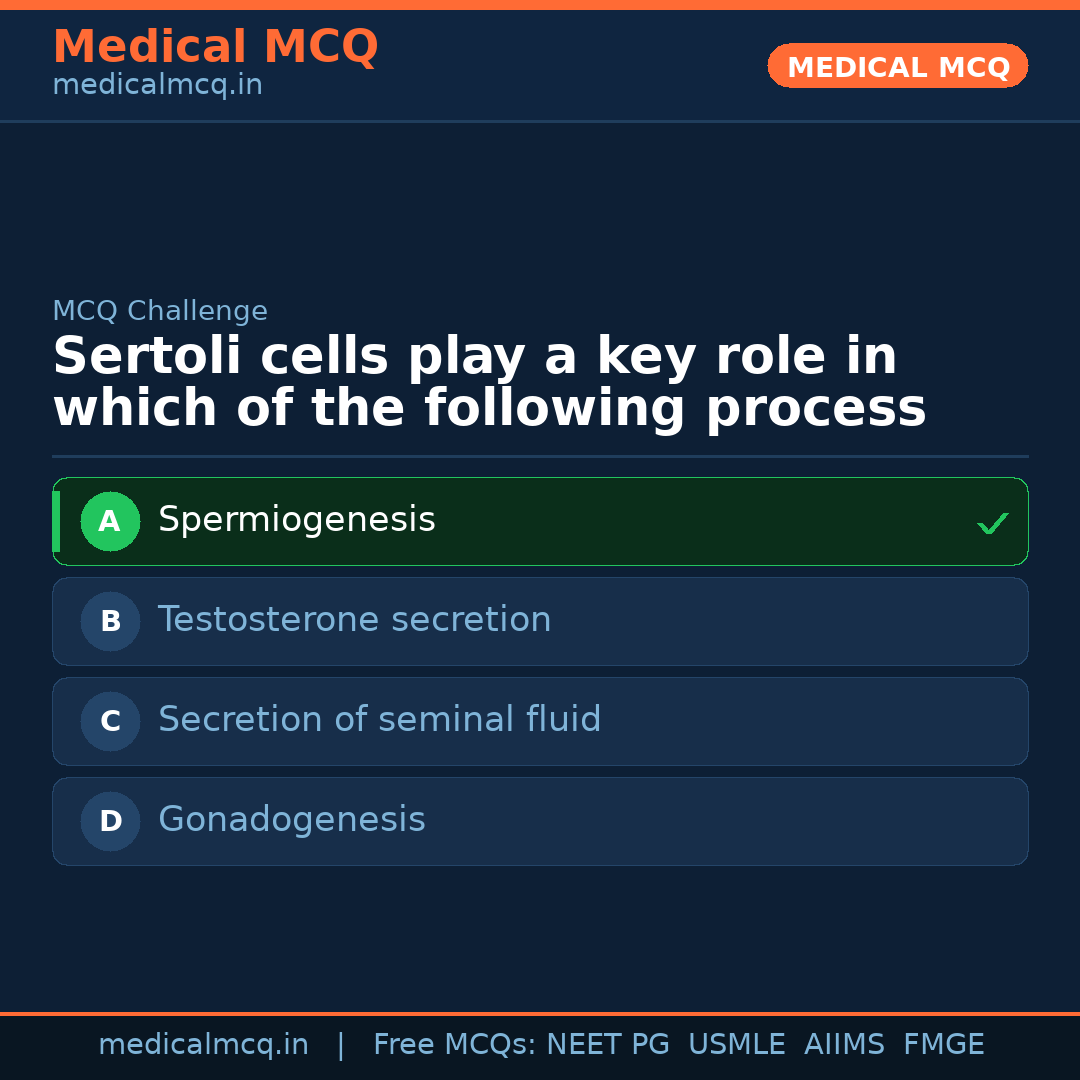Pick Secretion of seminal fluid answer
1080x1080 pixels.
point(379,720)
